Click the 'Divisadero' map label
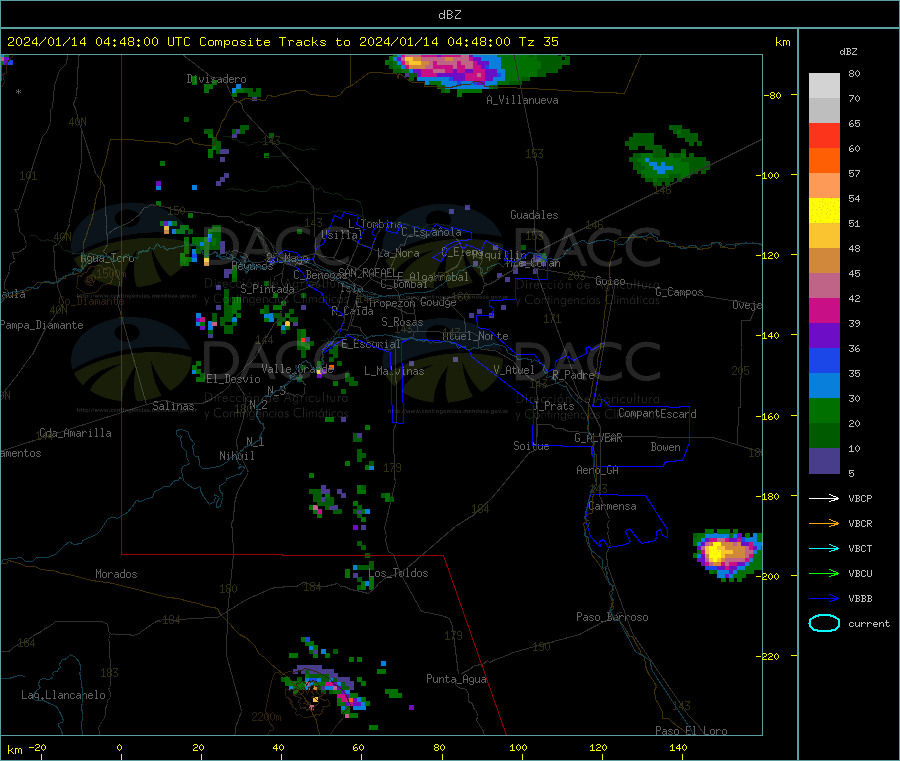This screenshot has width=900, height=761. coord(216,79)
